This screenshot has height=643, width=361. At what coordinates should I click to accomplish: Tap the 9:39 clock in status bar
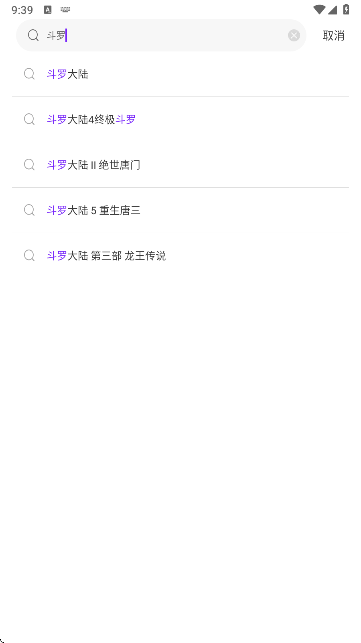tap(22, 10)
